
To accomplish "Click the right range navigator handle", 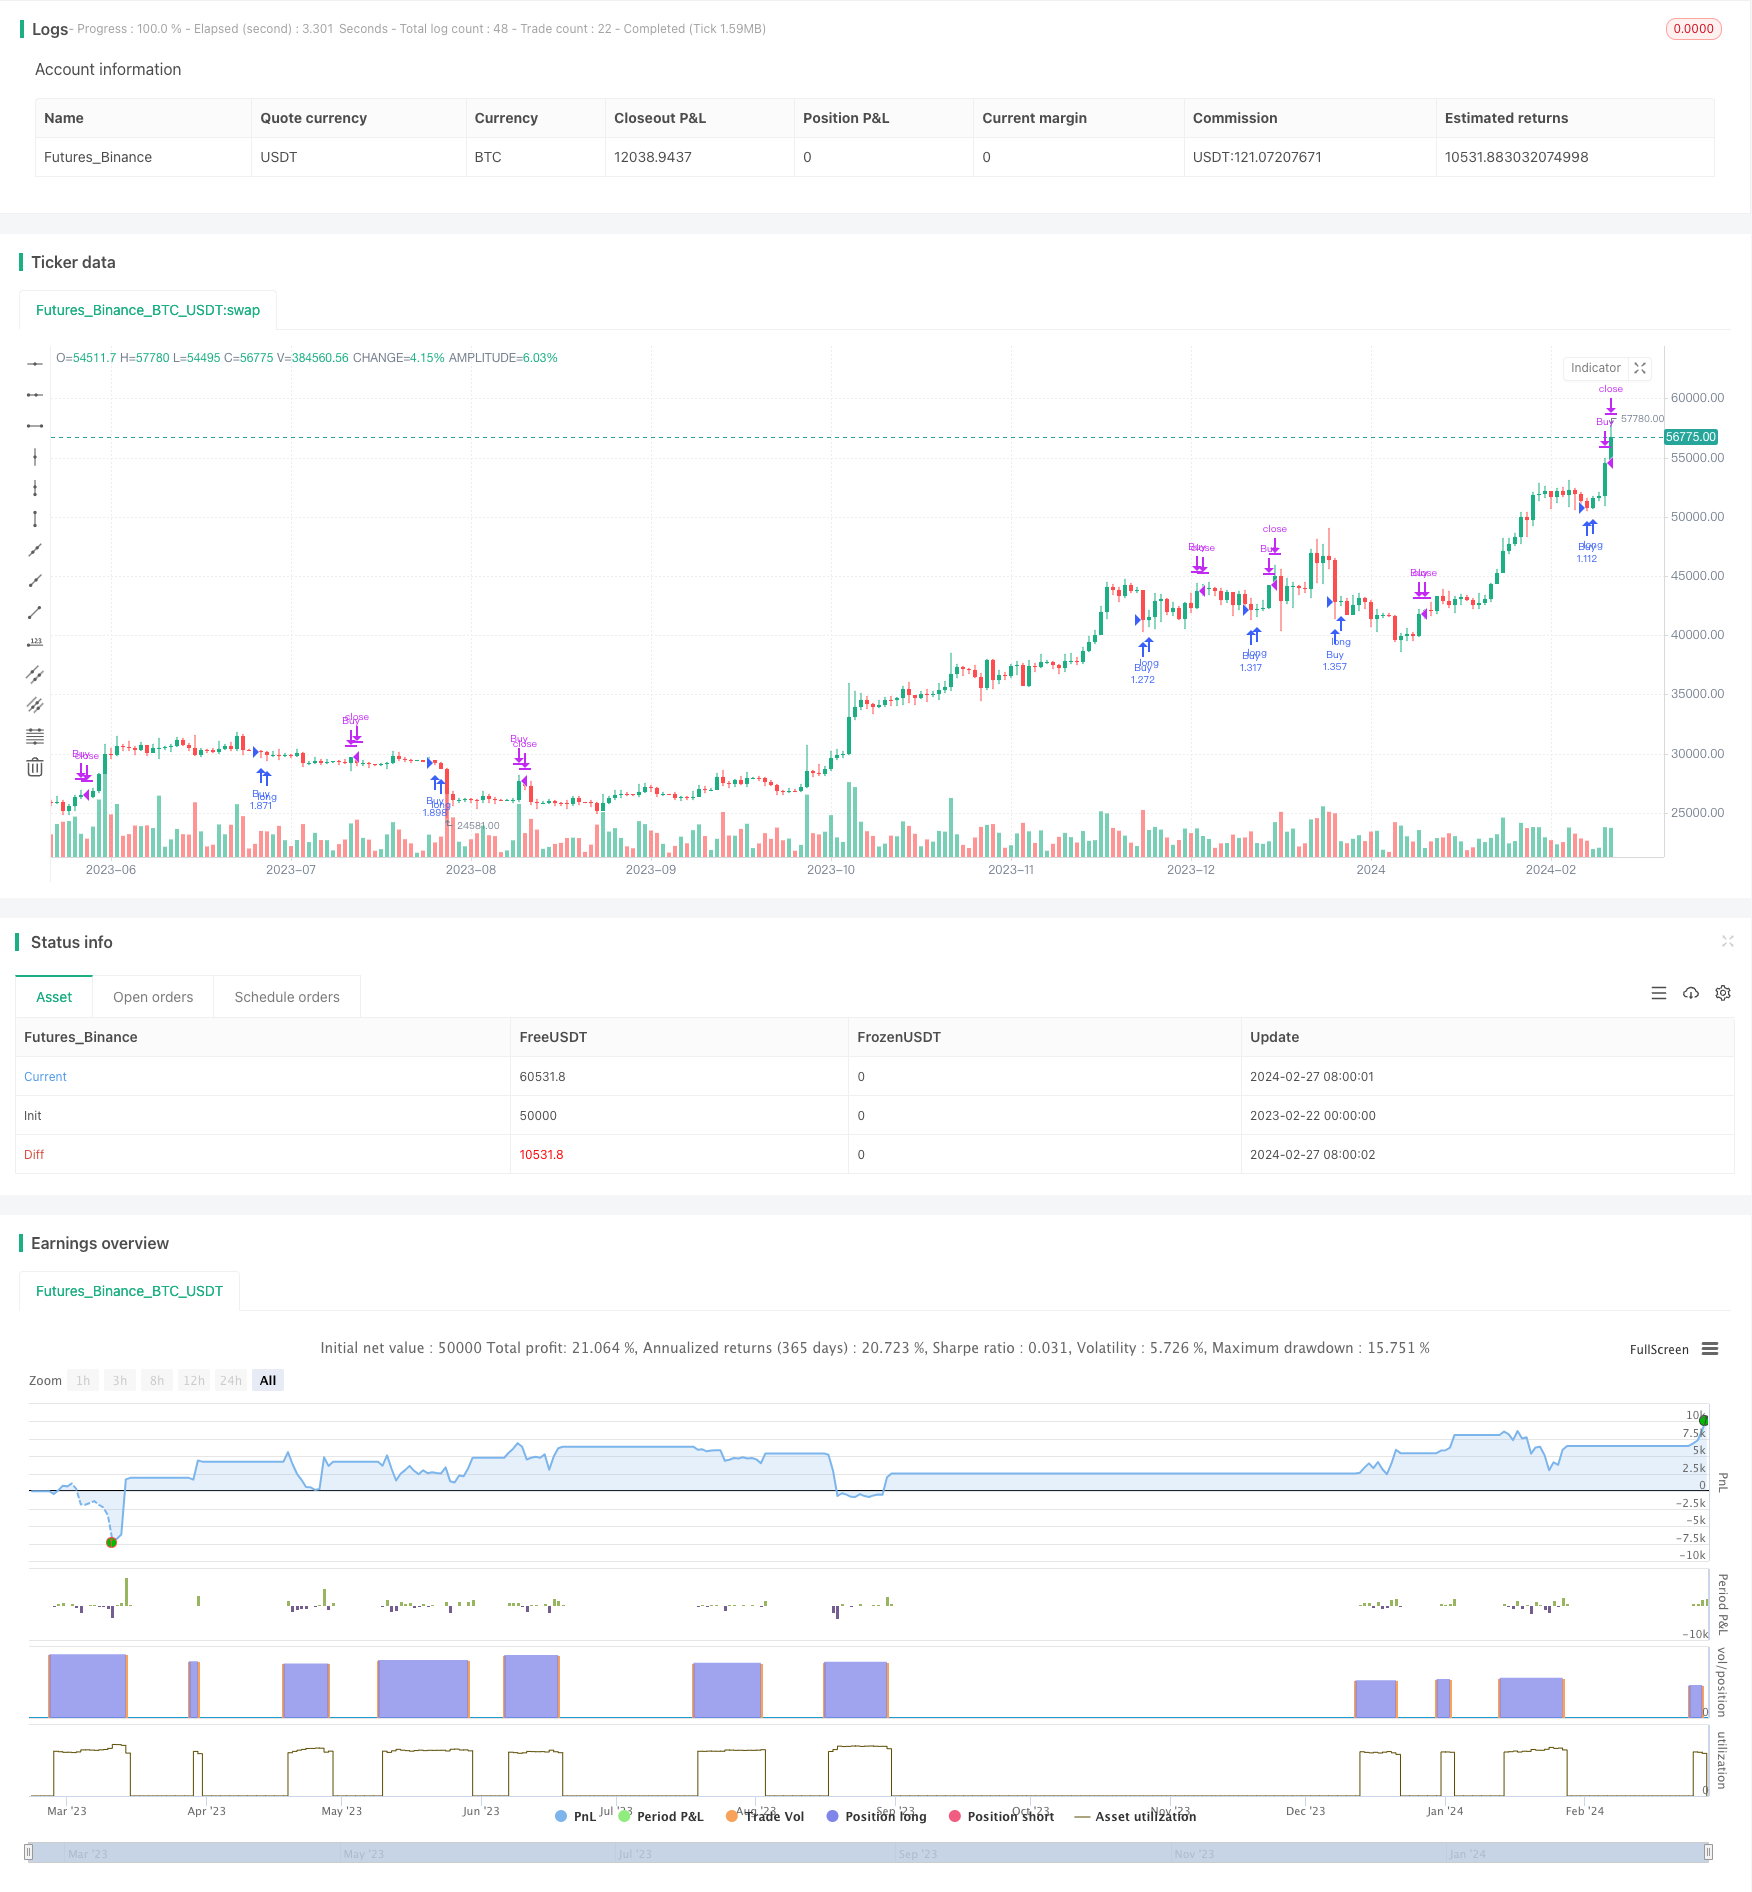I will [1710, 1852].
